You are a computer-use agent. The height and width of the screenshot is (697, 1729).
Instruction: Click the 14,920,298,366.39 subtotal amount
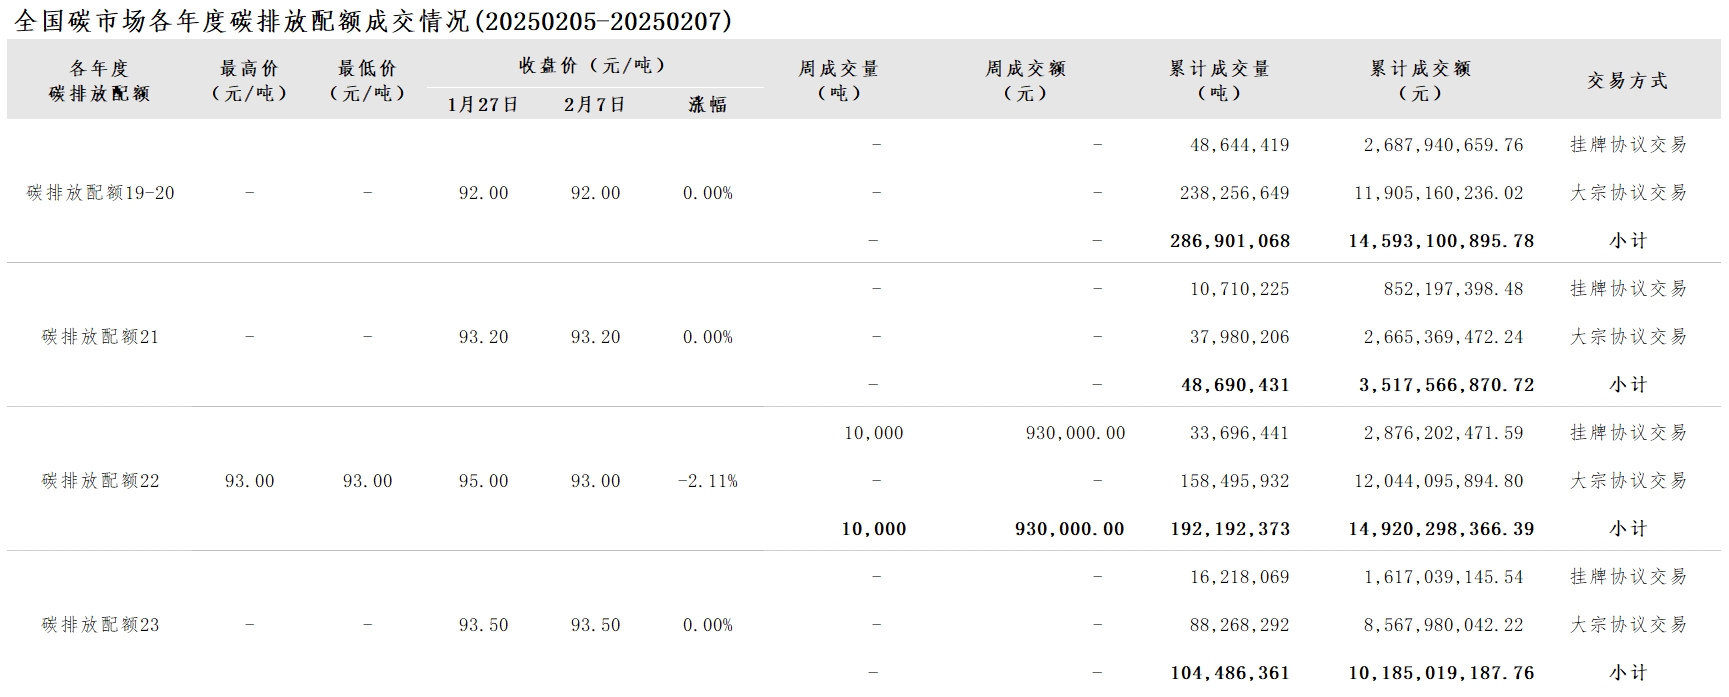tap(1441, 529)
